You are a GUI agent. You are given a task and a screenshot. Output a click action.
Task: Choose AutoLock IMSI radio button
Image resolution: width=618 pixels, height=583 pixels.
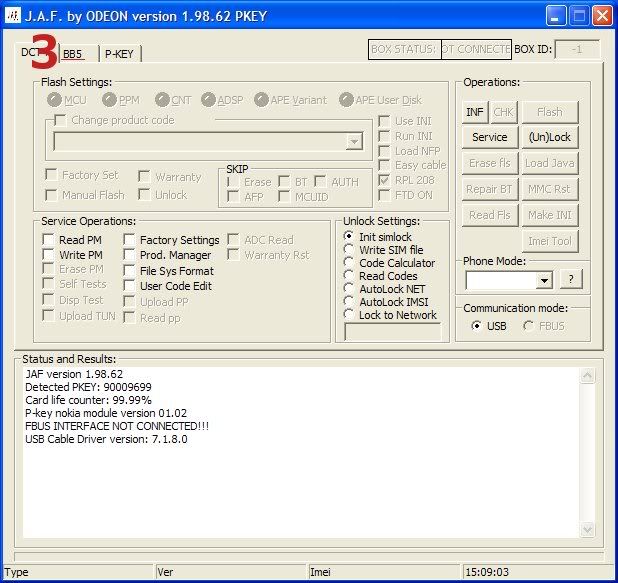[348, 301]
